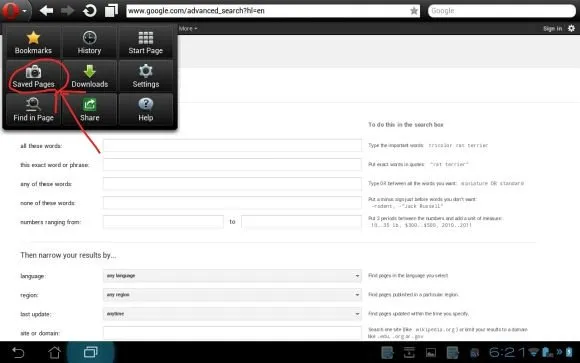
Task: Click 'To do this in the search box' heading
Action: click(x=406, y=125)
